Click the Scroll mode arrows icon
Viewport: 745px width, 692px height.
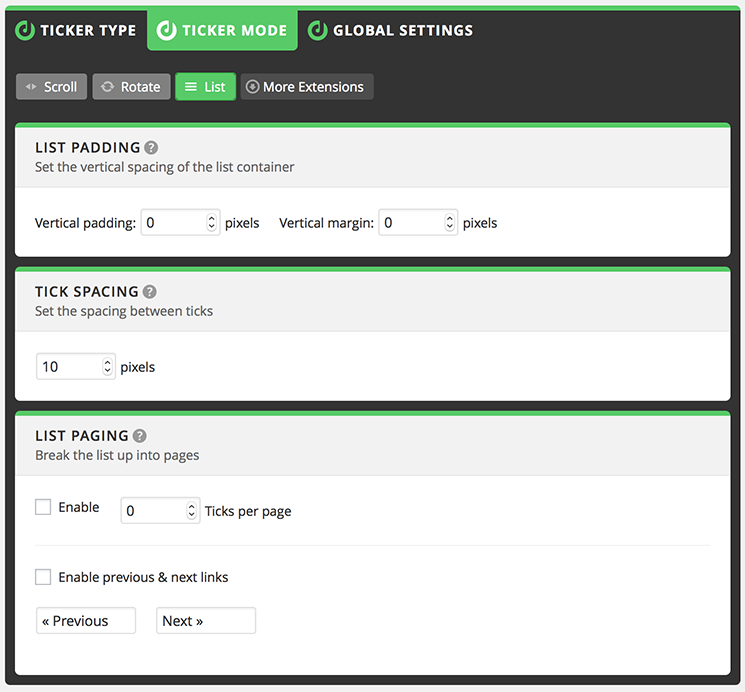(x=31, y=87)
